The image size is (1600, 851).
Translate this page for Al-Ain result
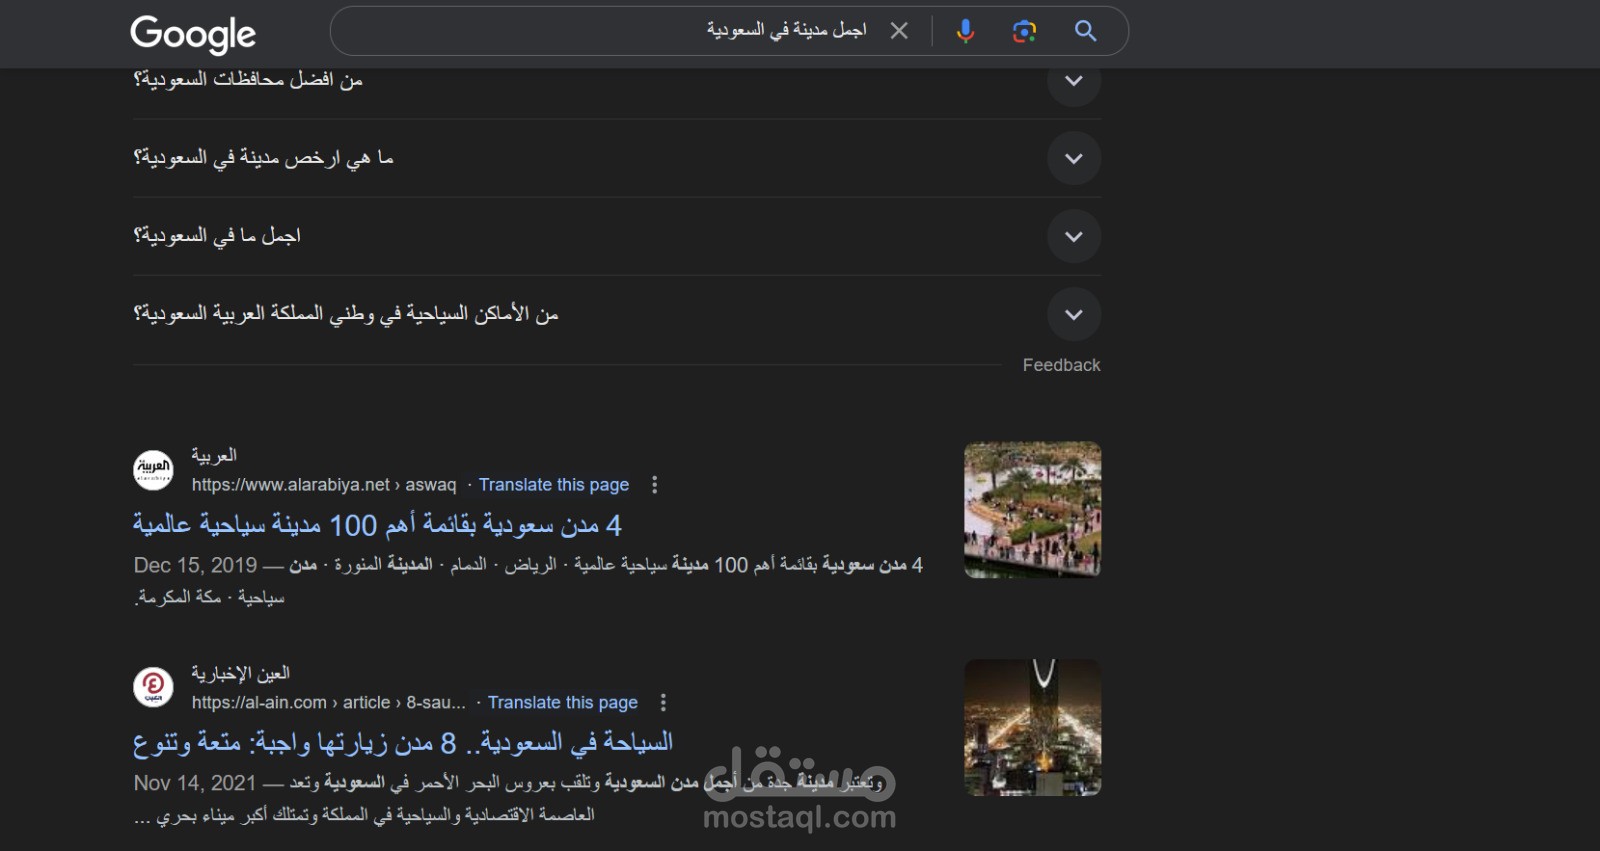click(563, 703)
